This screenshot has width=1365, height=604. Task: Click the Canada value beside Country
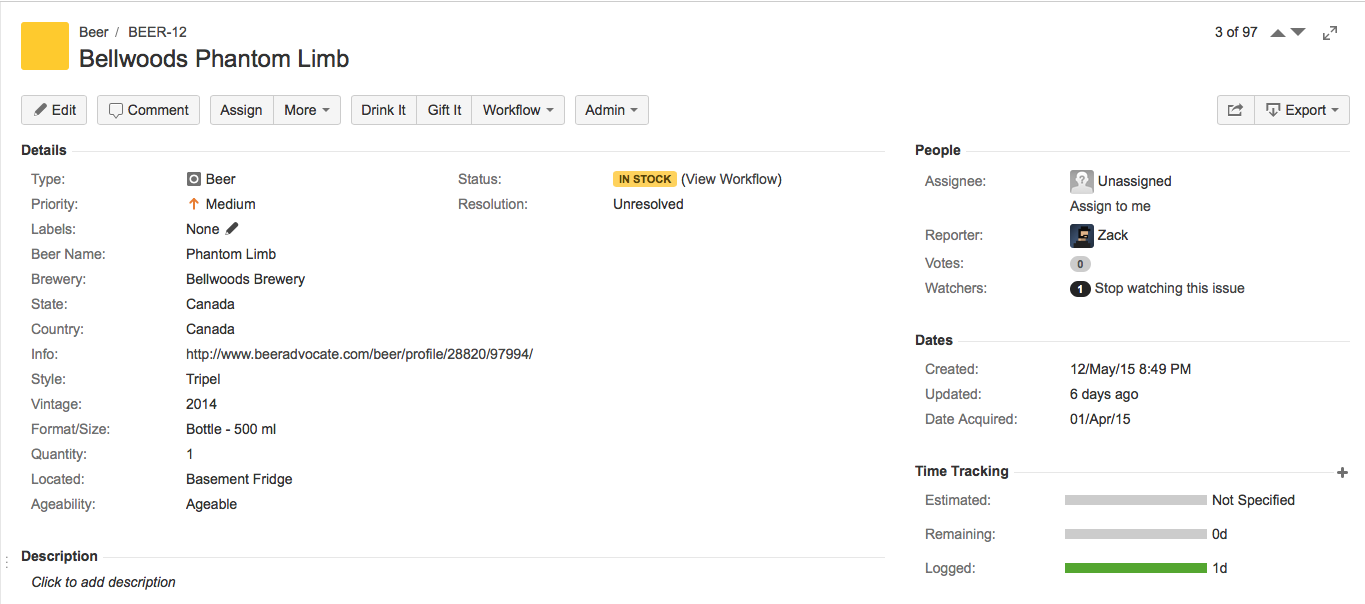(210, 329)
